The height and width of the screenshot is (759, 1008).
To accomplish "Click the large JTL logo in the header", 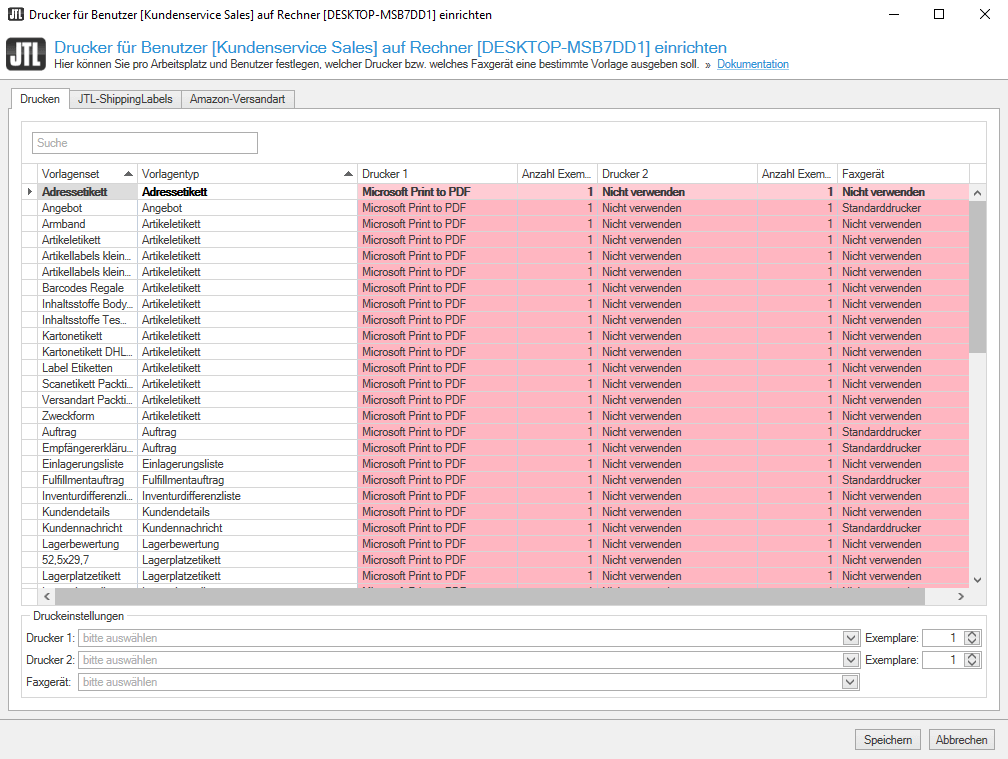I will click(25, 54).
